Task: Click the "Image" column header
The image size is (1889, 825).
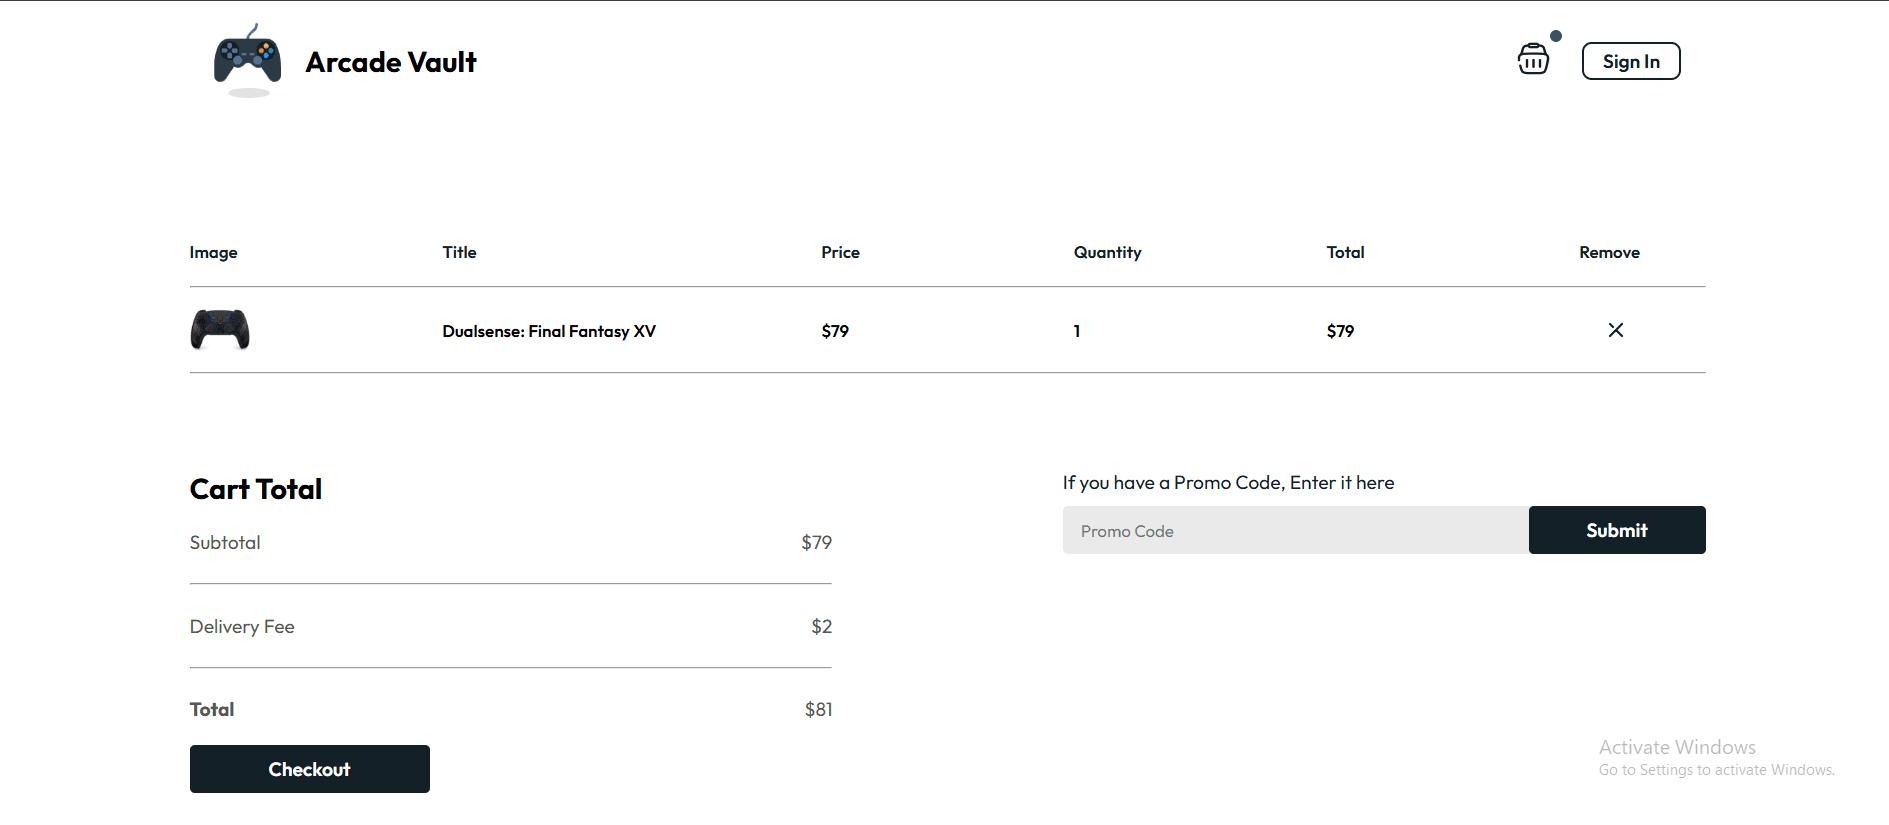Action: coord(214,253)
